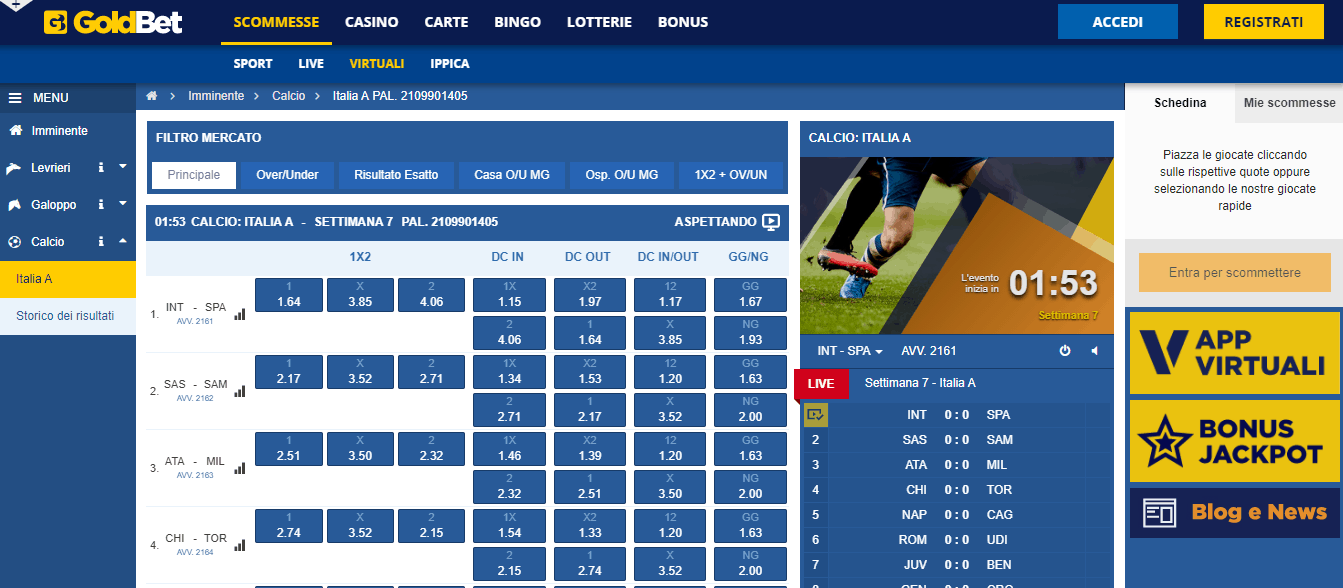This screenshot has height=588, width=1343.
Task: Select draw X 3.85 for INT - SPA
Action: [360, 295]
